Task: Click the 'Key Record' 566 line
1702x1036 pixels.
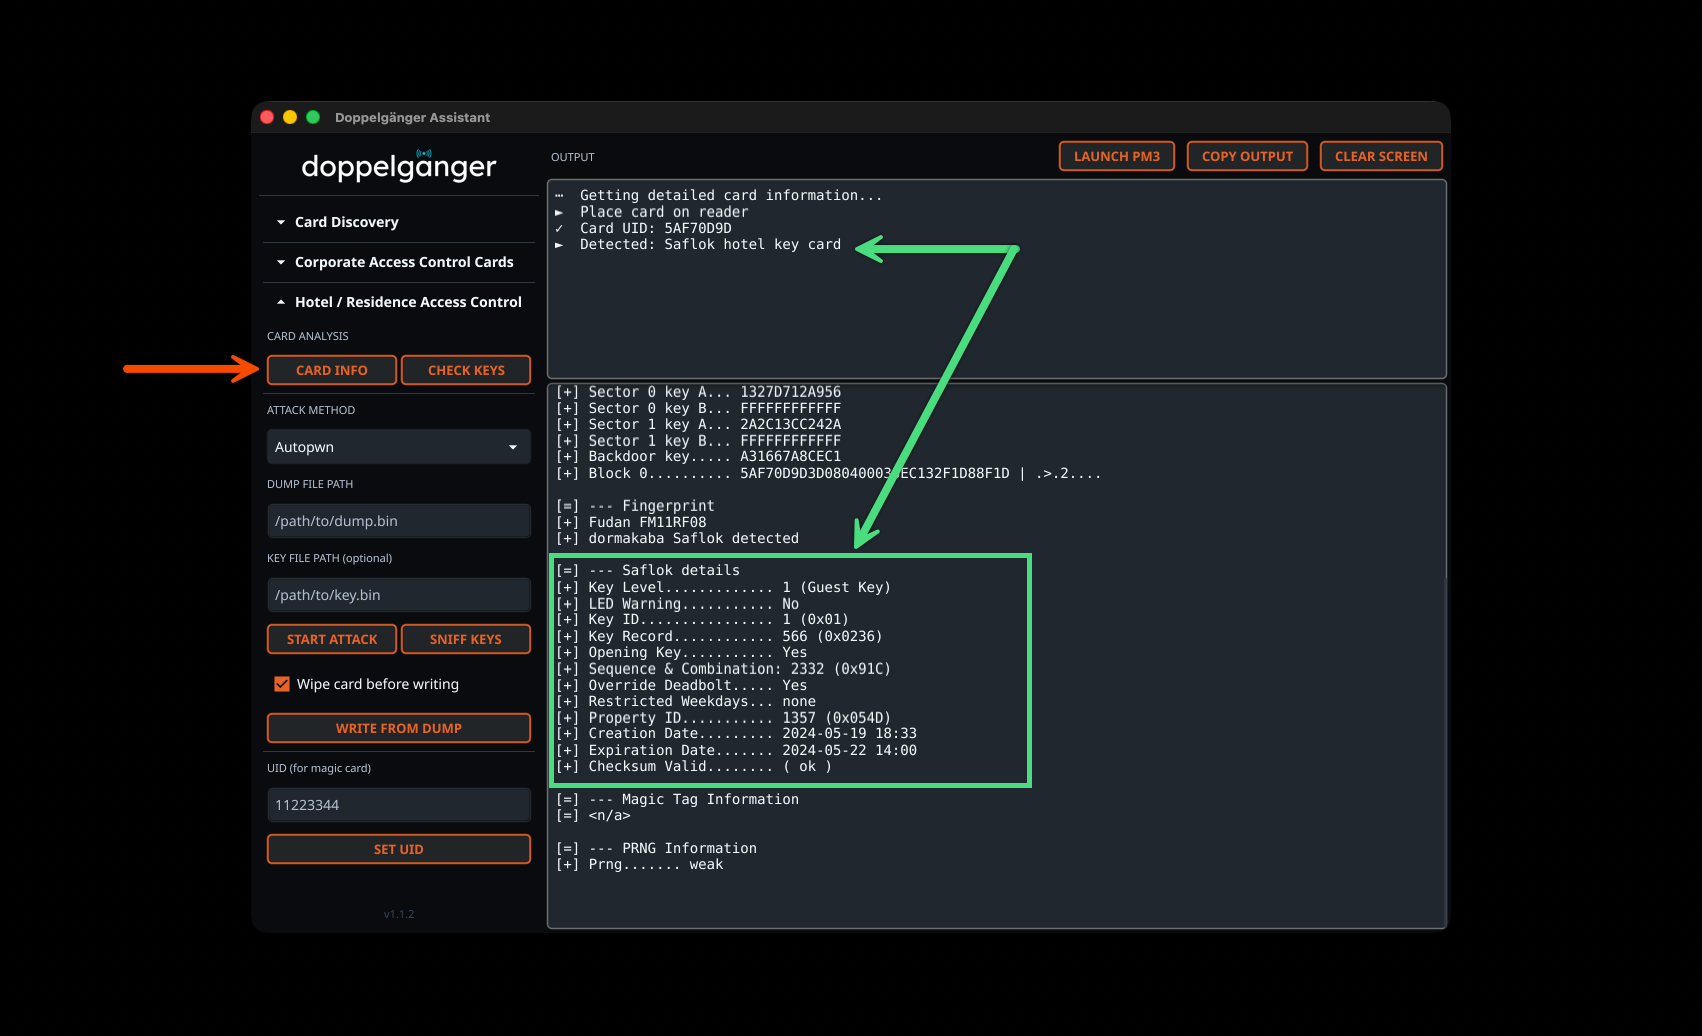Action: click(x=719, y=636)
